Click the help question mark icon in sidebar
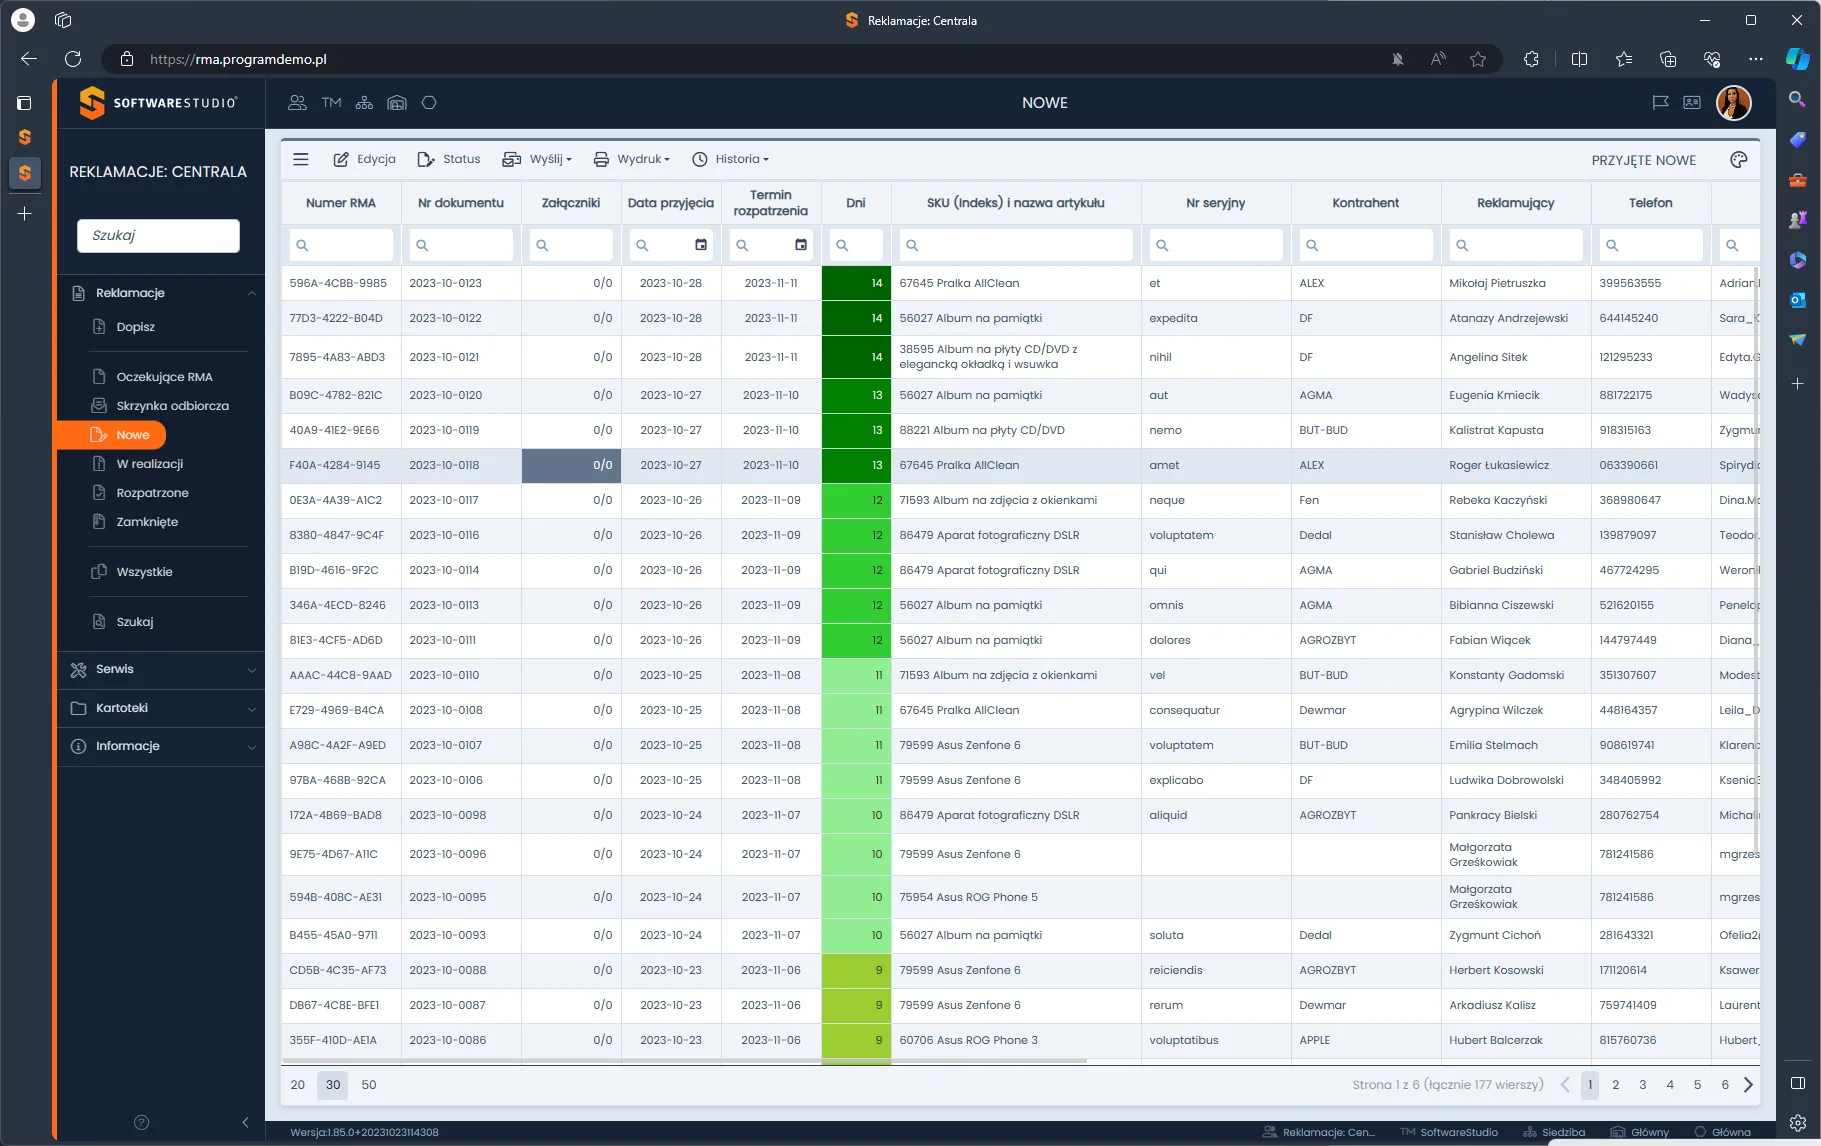Screen dimensions: 1821x1146 [141, 1122]
